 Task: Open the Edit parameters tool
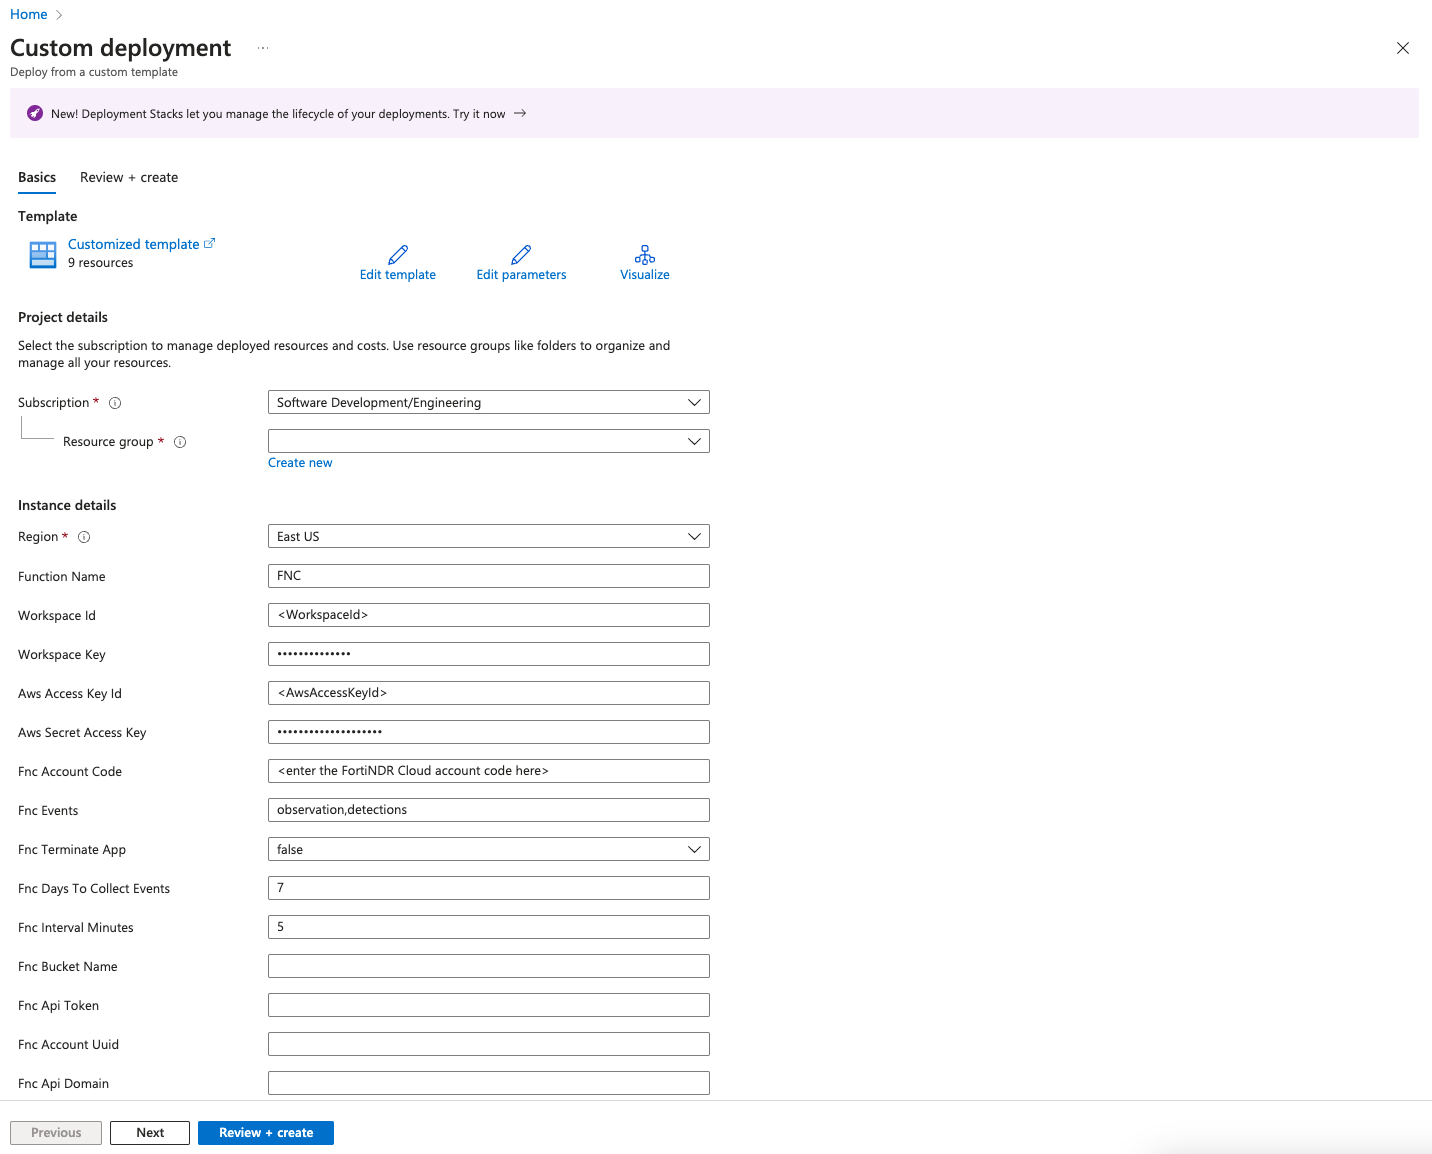pyautogui.click(x=520, y=255)
